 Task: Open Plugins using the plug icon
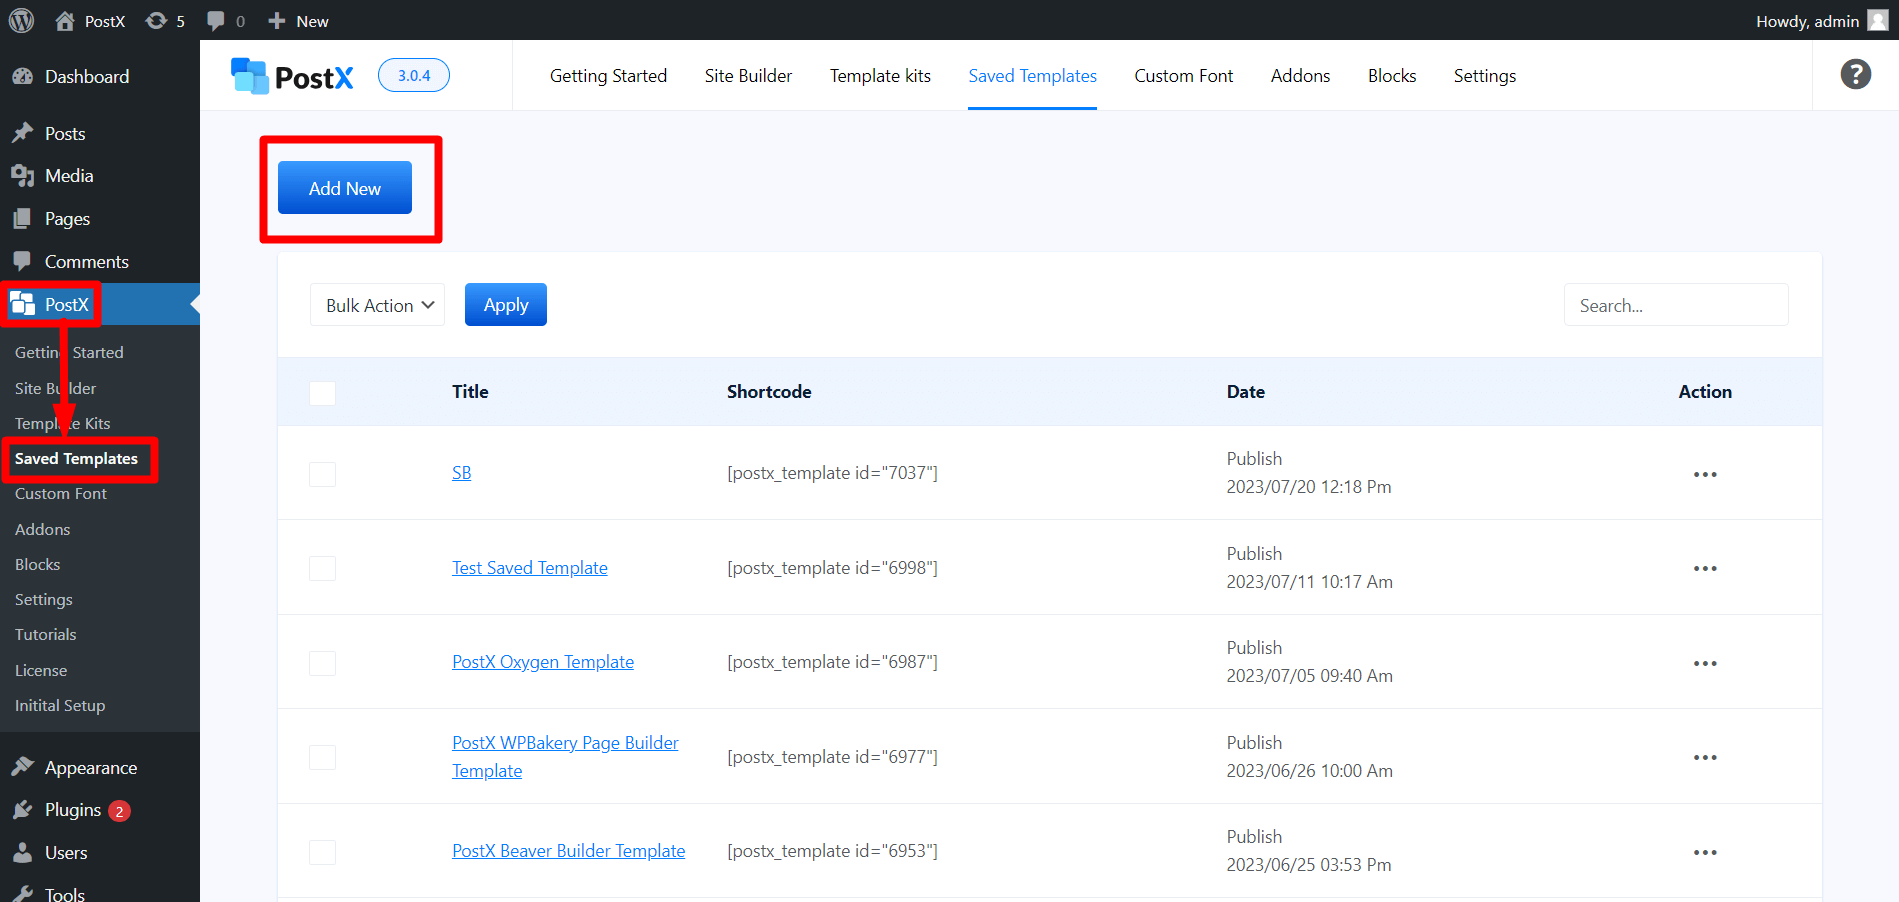24,810
